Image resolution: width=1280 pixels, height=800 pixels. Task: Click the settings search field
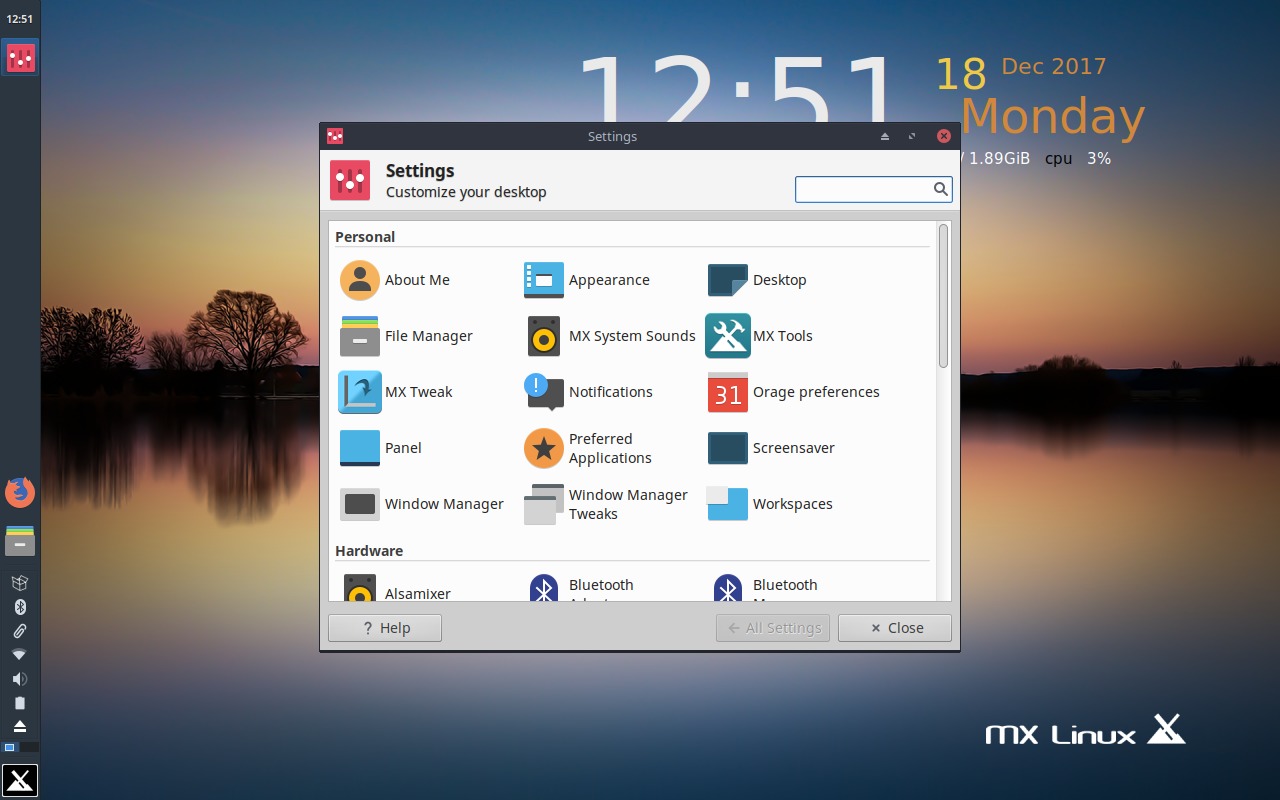[x=866, y=189]
